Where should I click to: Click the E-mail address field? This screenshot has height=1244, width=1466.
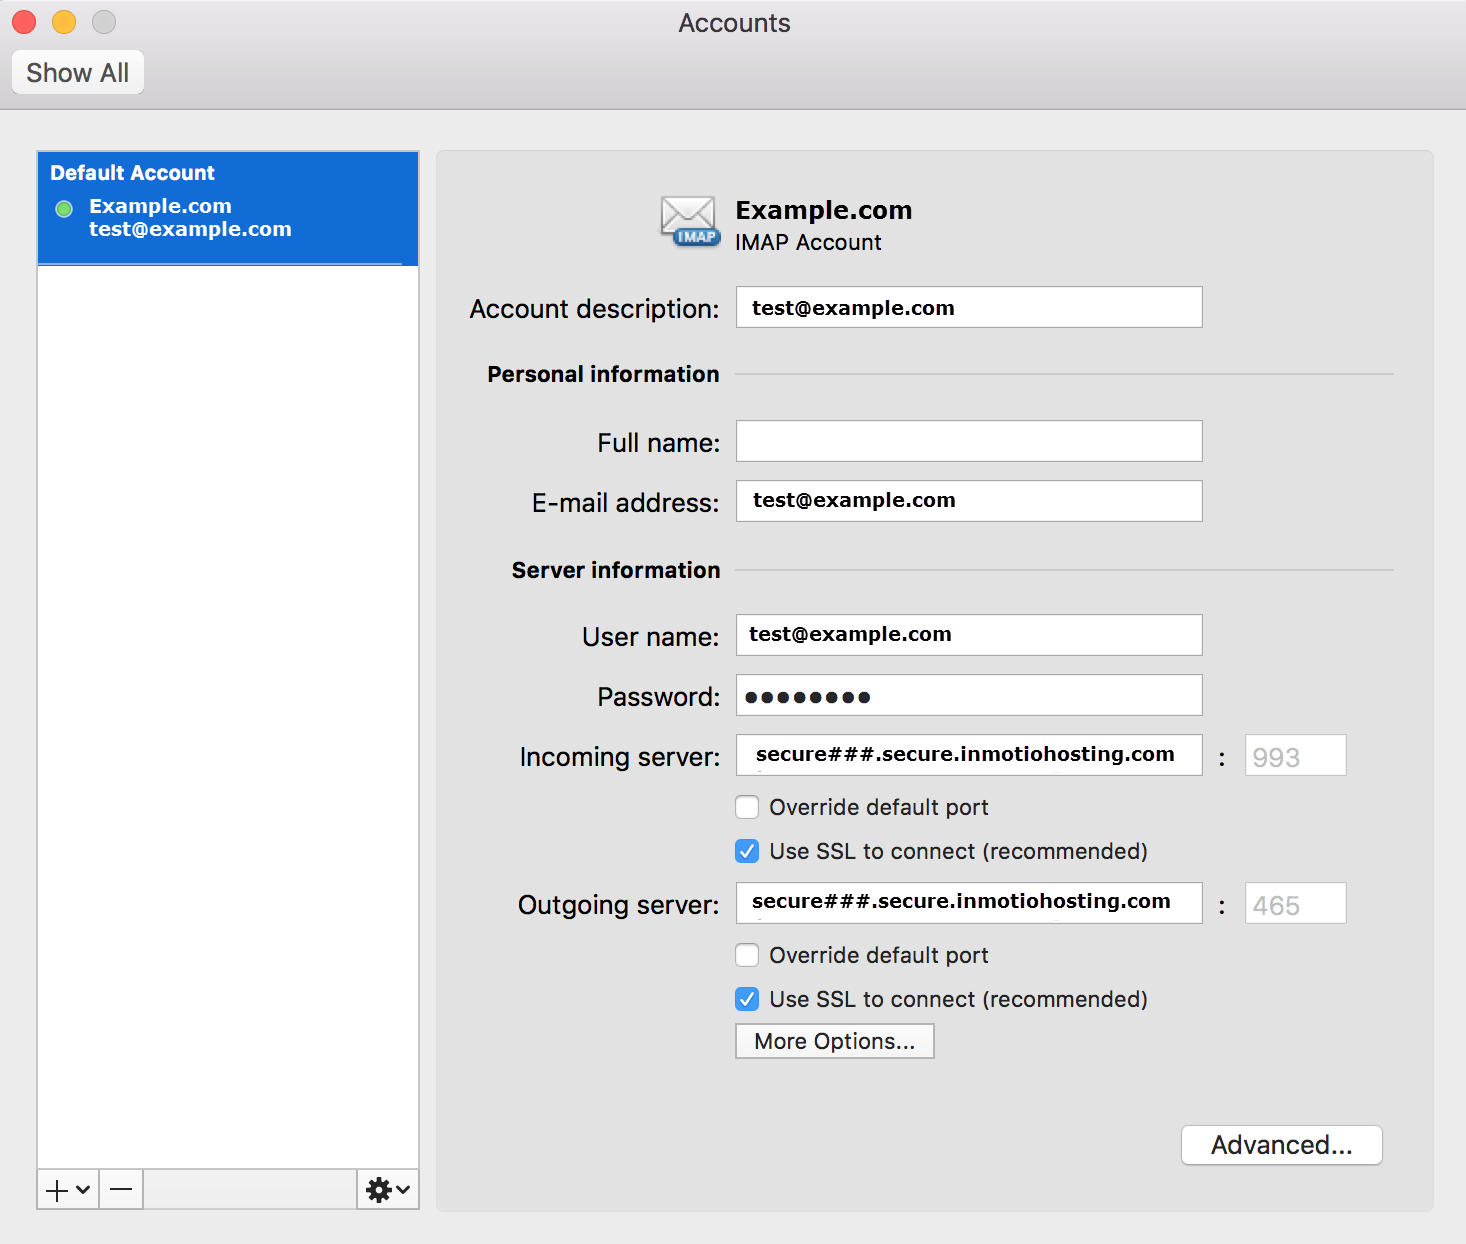[968, 501]
